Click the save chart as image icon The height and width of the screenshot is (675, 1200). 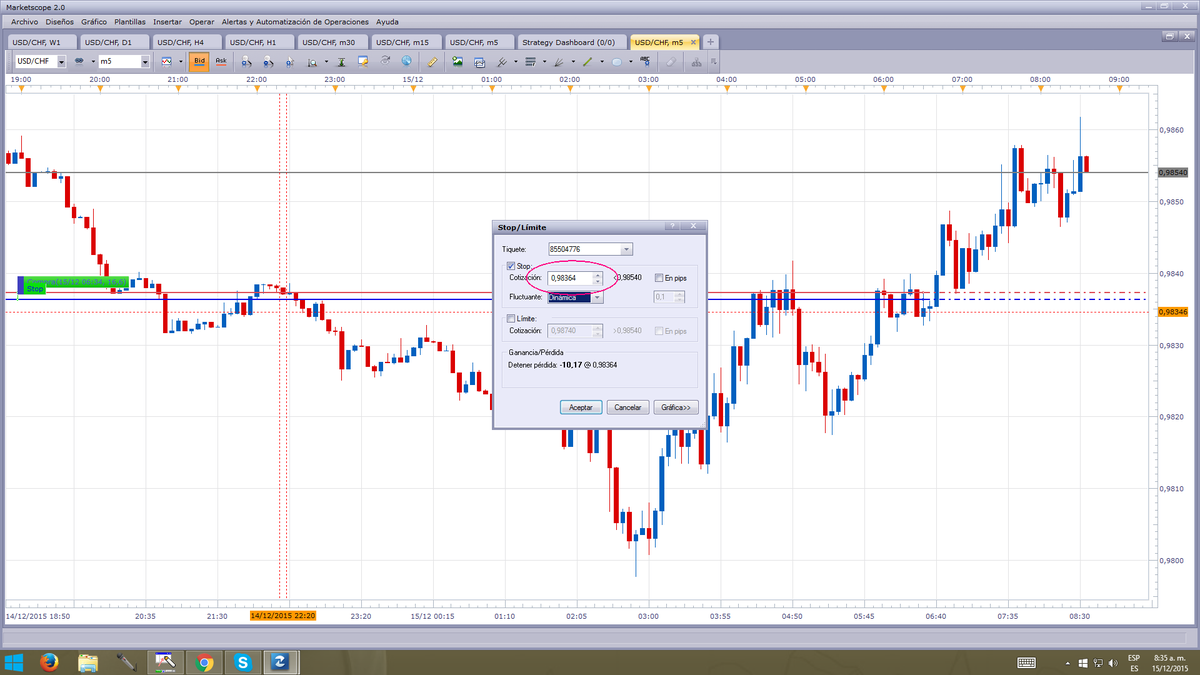pos(458,61)
